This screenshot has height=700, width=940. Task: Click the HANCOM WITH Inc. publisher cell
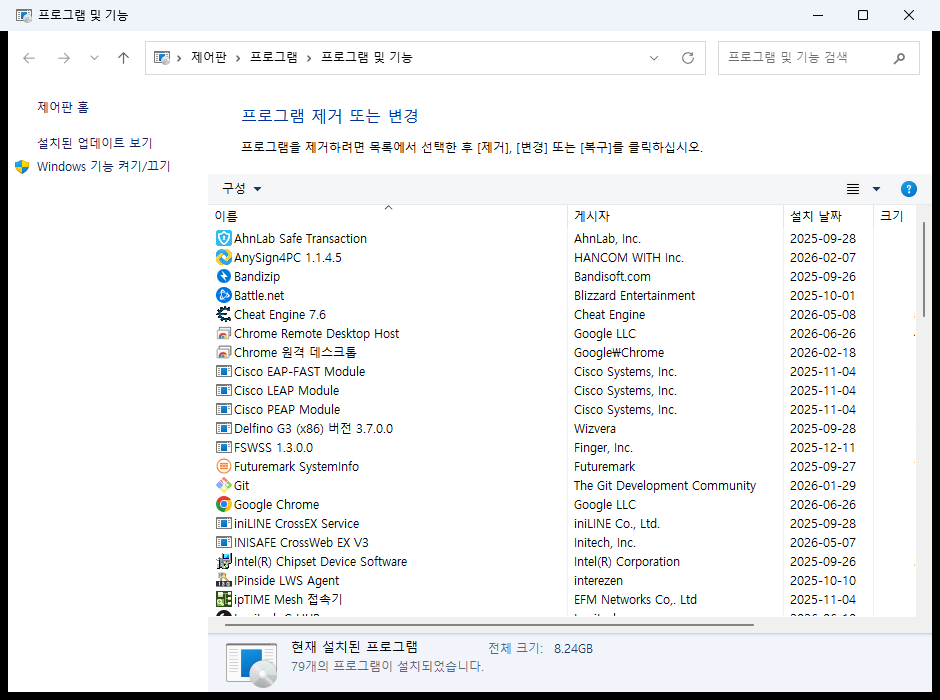[x=629, y=258]
